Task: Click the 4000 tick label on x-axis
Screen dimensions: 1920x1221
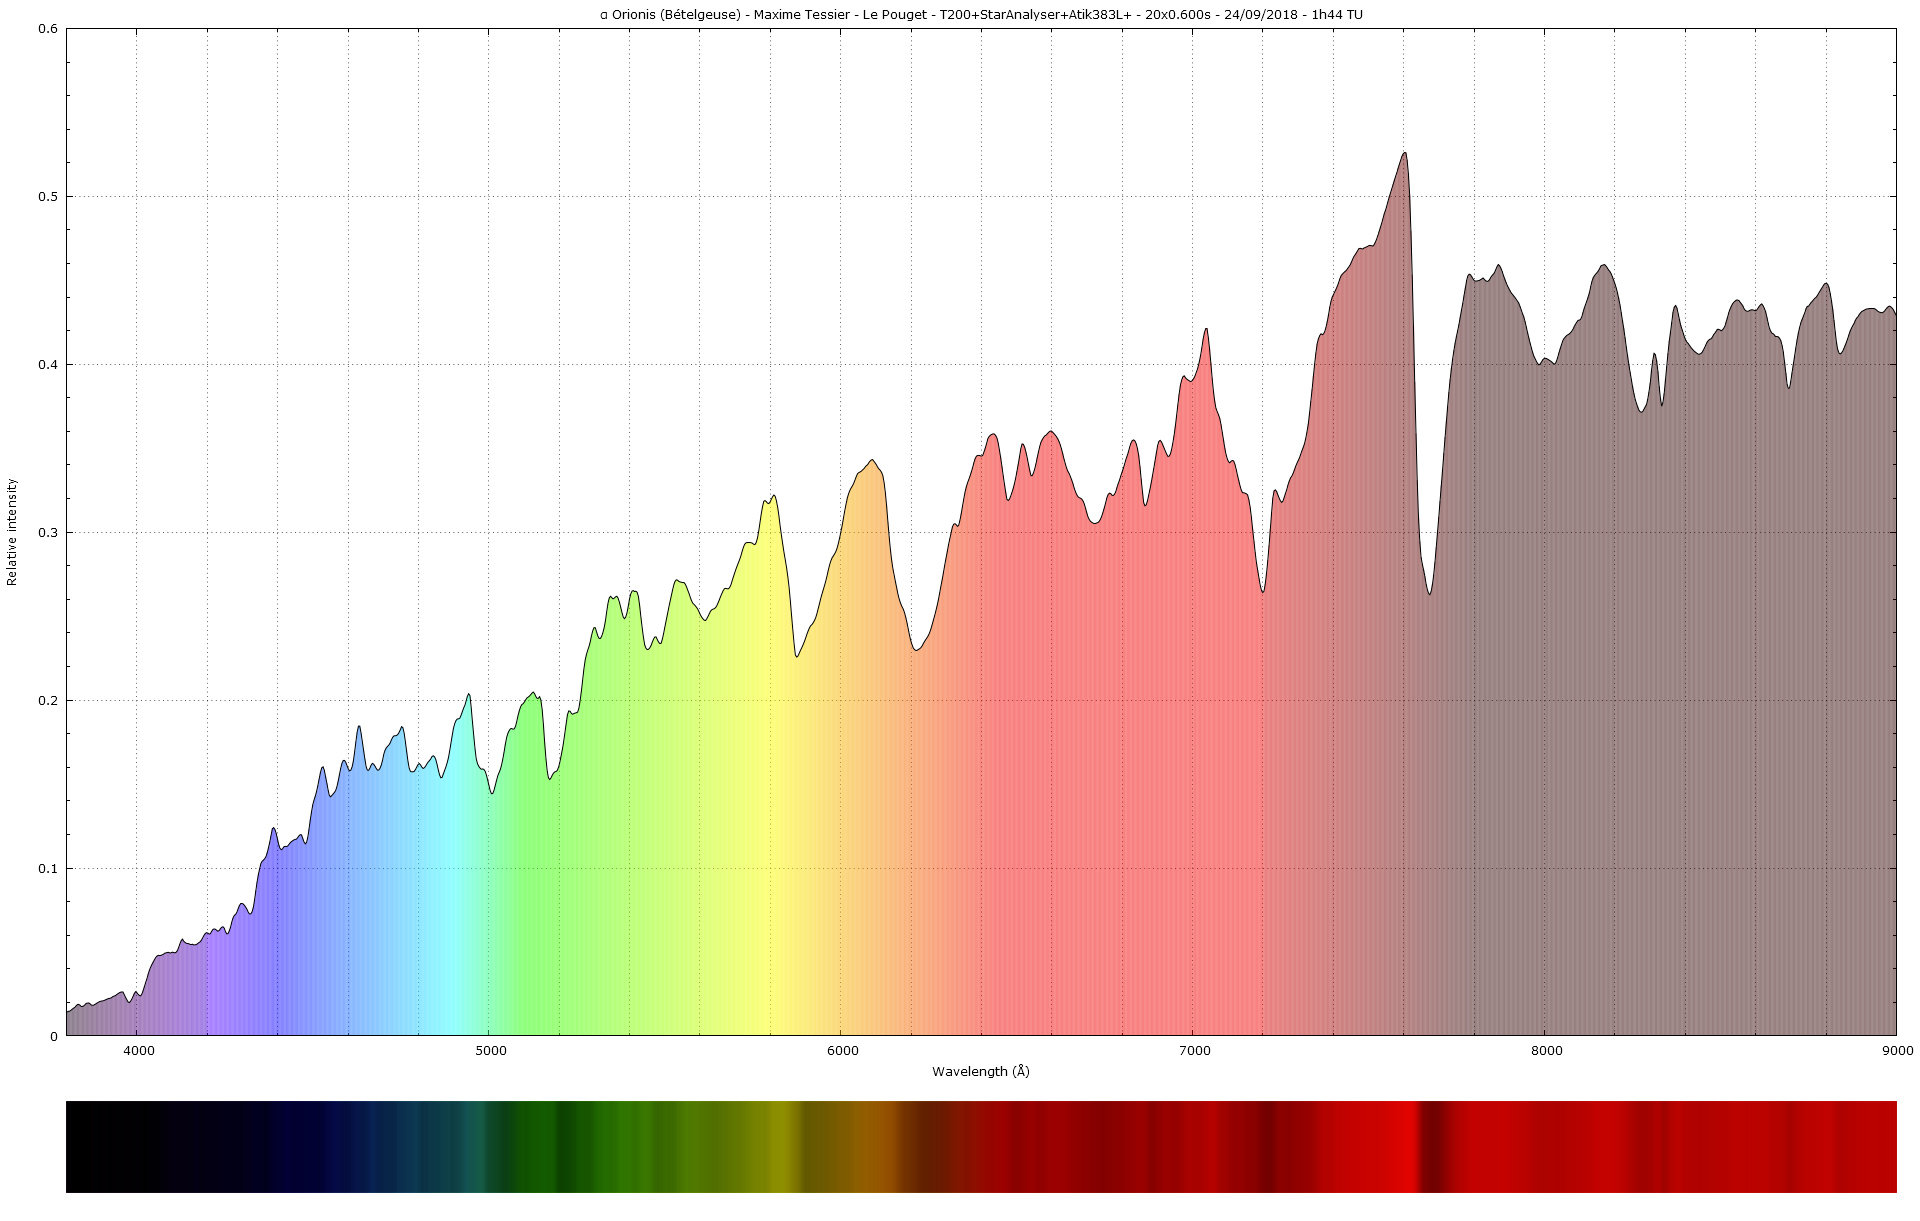Action: (138, 1050)
